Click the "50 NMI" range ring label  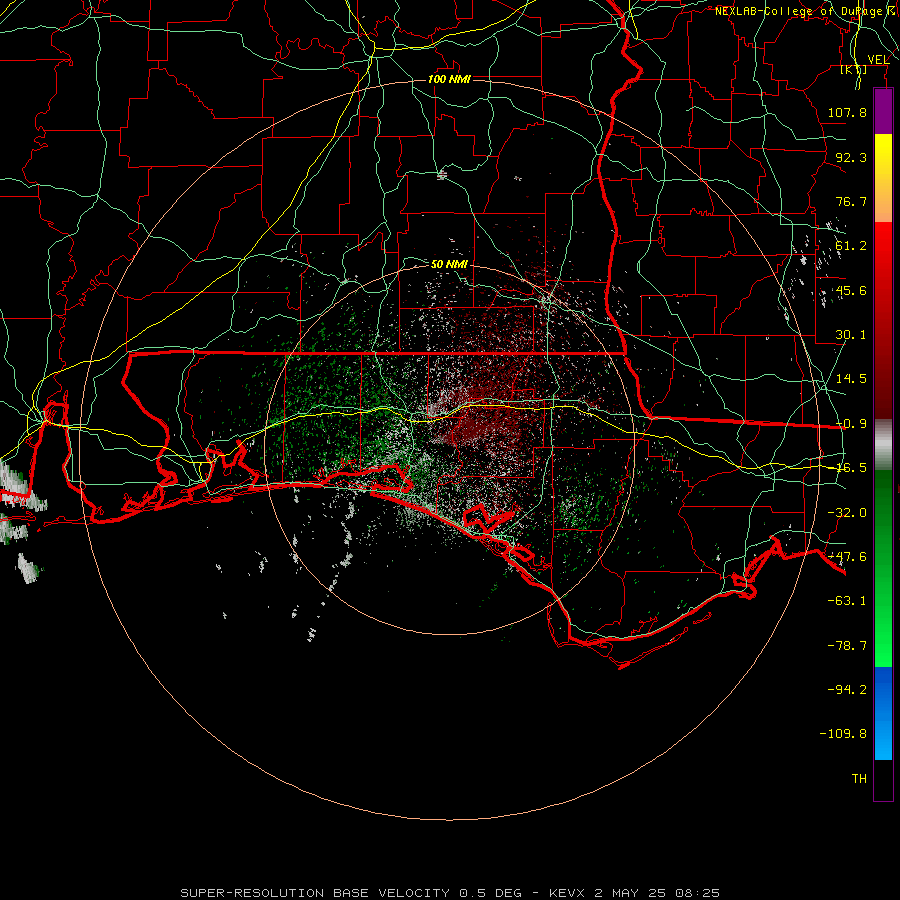click(x=449, y=264)
